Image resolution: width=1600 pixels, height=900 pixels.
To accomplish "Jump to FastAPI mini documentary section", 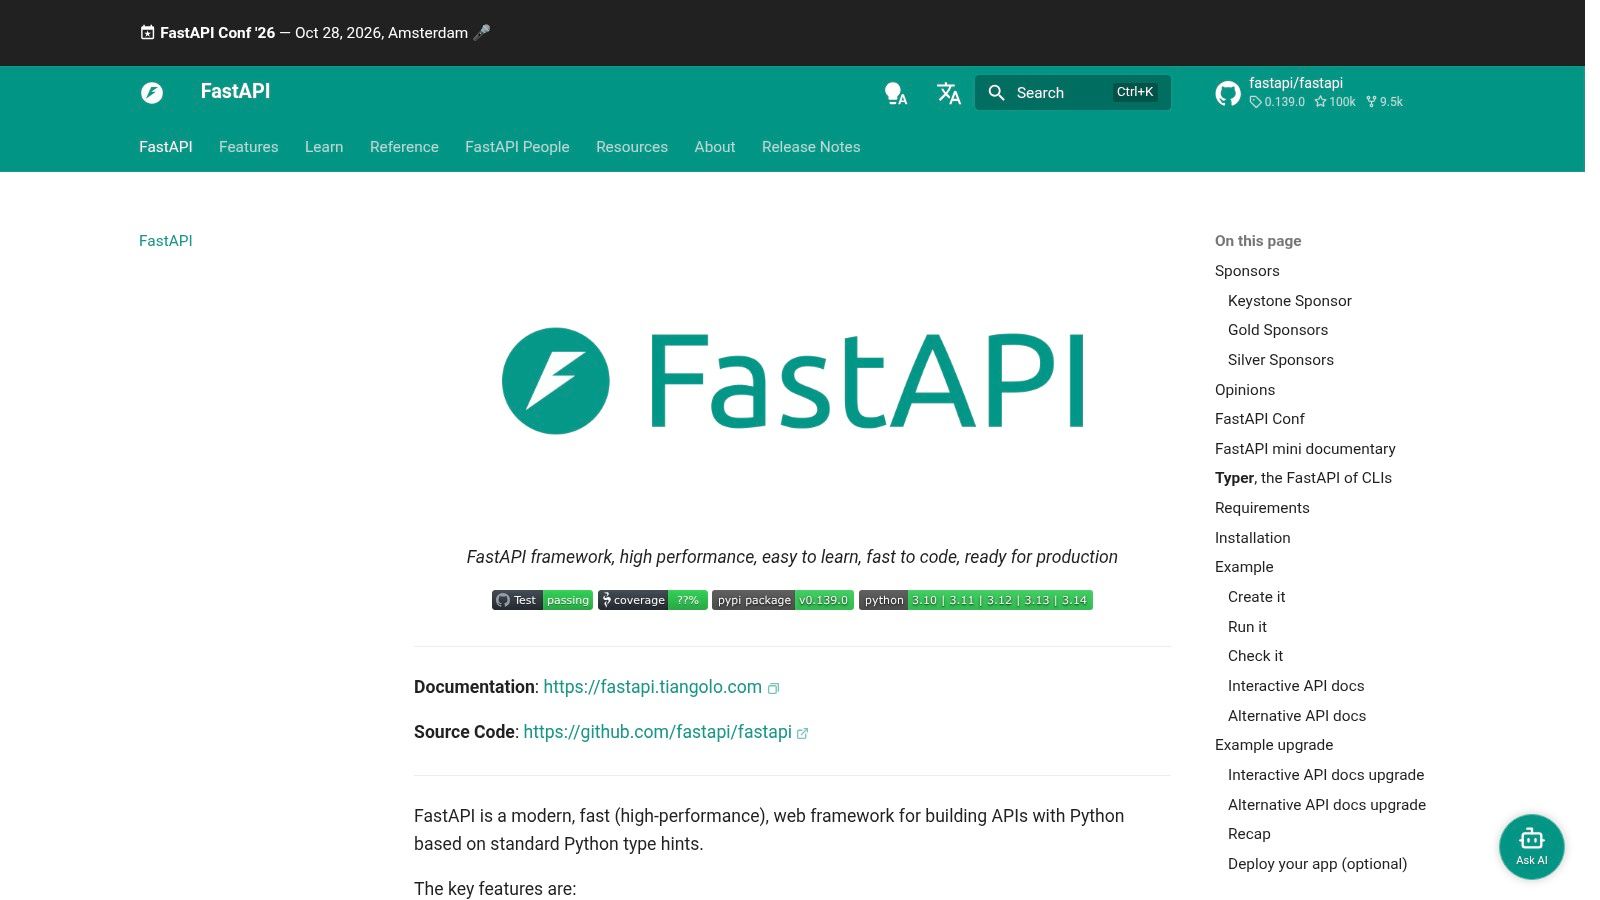I will (x=1305, y=449).
